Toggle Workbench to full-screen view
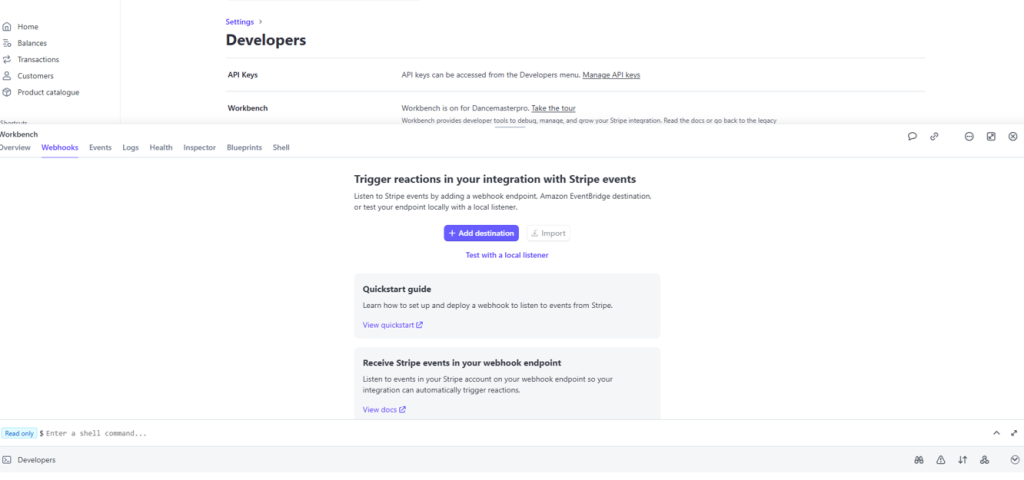 [991, 136]
